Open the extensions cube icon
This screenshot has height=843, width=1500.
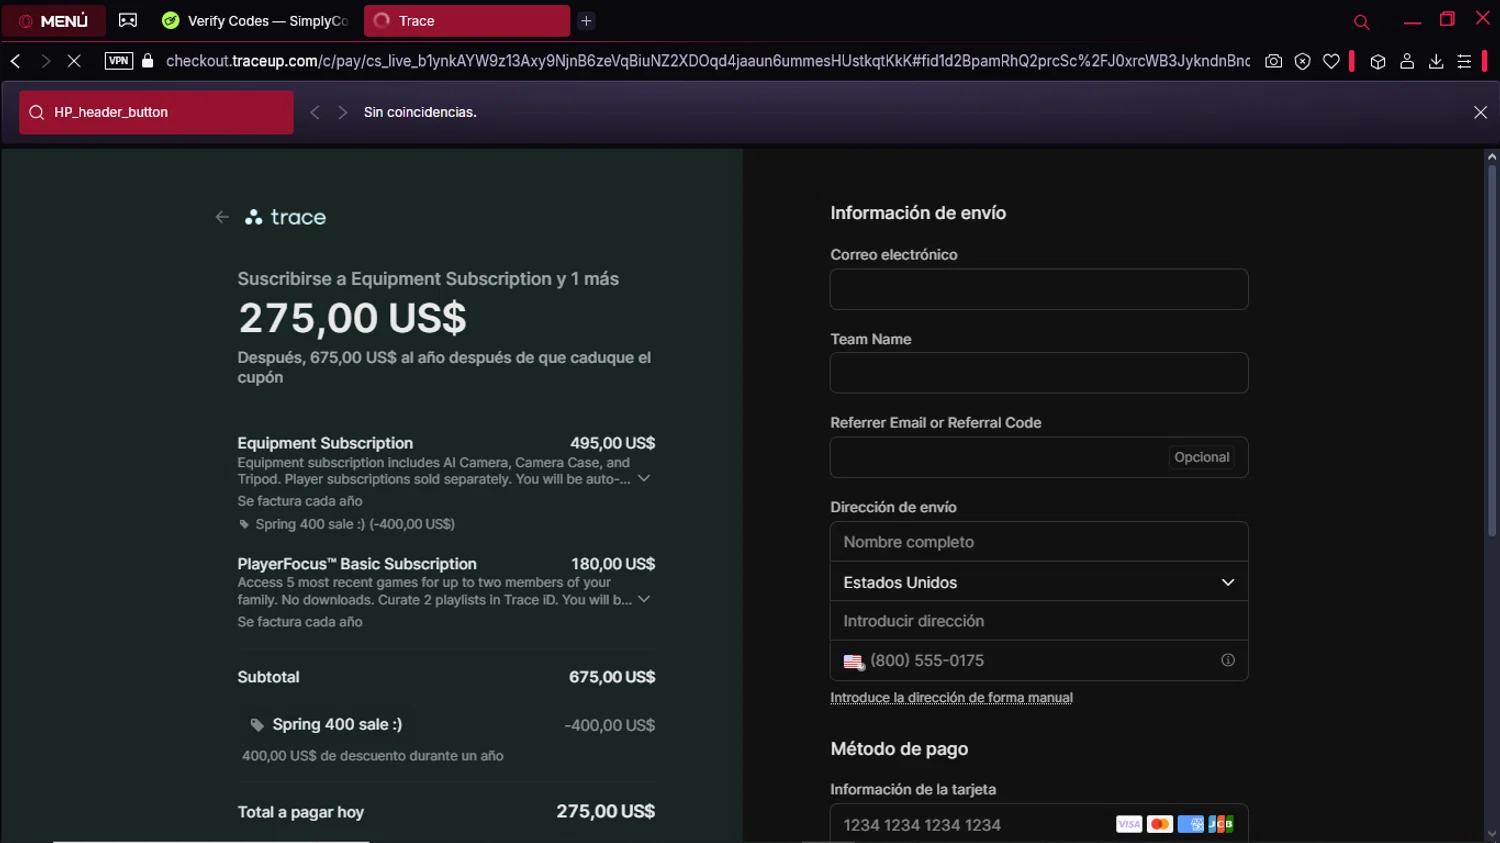pyautogui.click(x=1378, y=61)
